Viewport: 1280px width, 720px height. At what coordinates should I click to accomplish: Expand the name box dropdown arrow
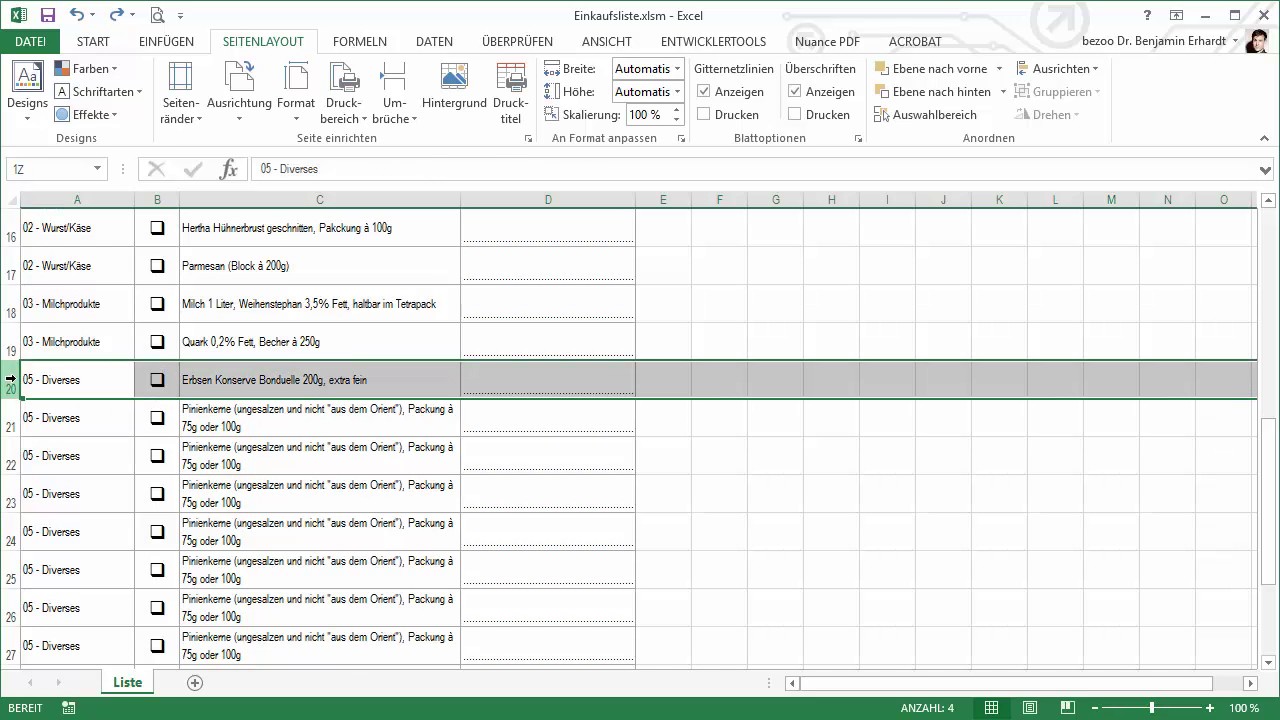[97, 170]
